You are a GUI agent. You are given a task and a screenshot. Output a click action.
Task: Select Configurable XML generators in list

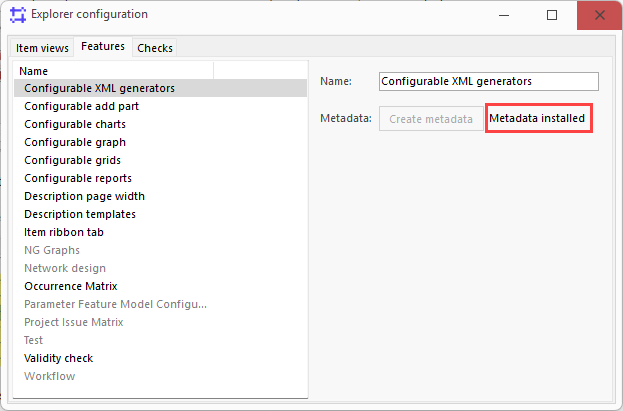[x=161, y=88]
